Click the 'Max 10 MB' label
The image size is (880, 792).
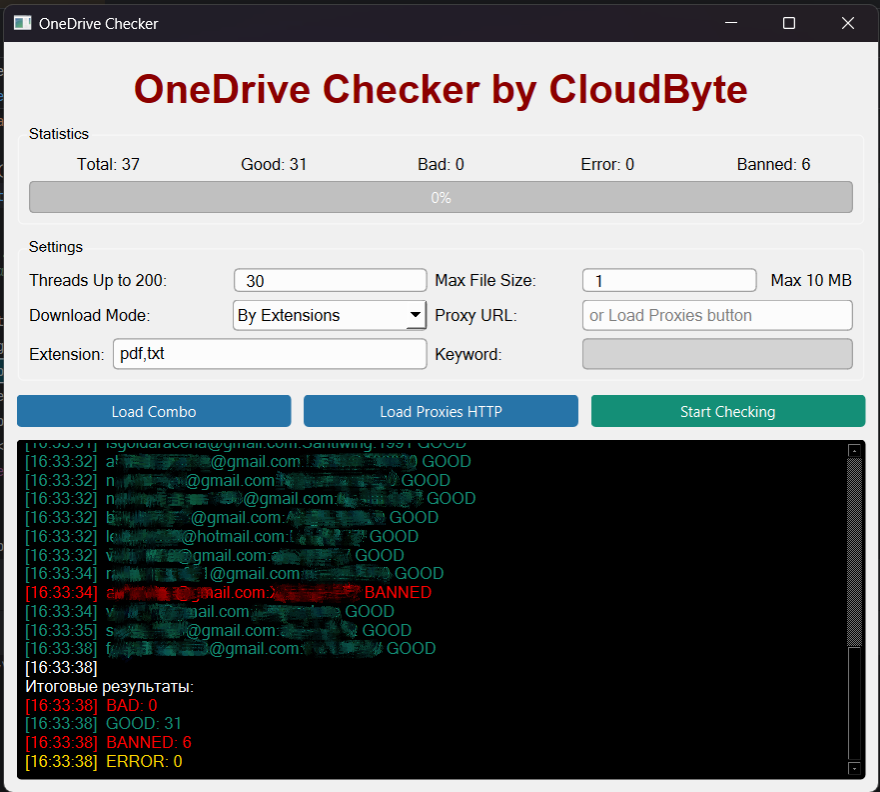click(x=811, y=280)
